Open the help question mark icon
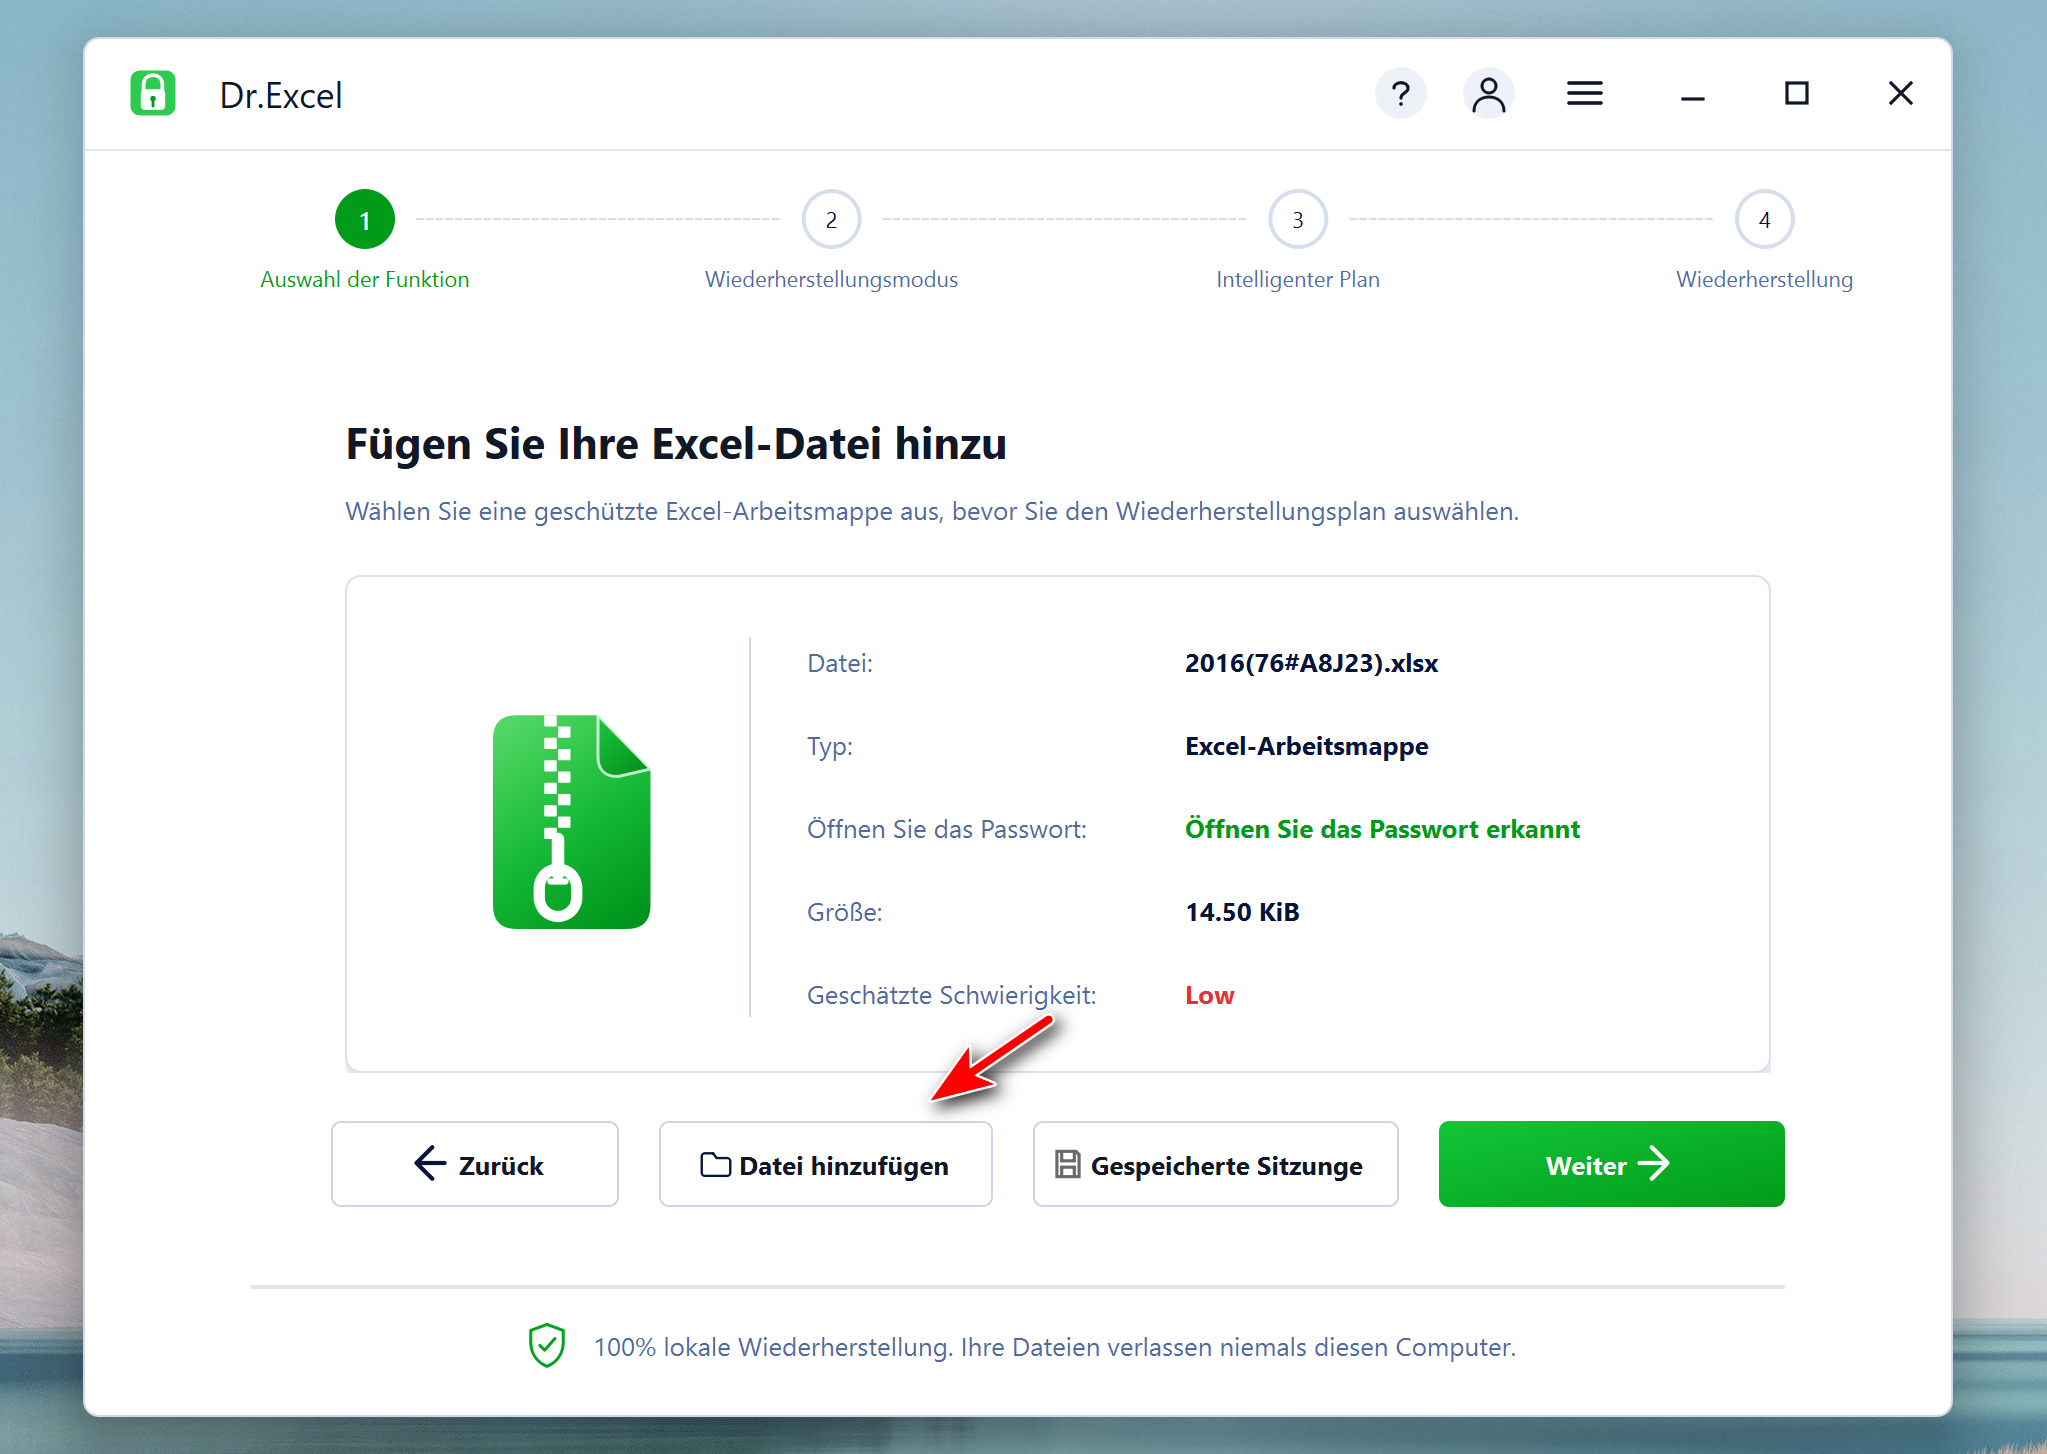 tap(1400, 94)
